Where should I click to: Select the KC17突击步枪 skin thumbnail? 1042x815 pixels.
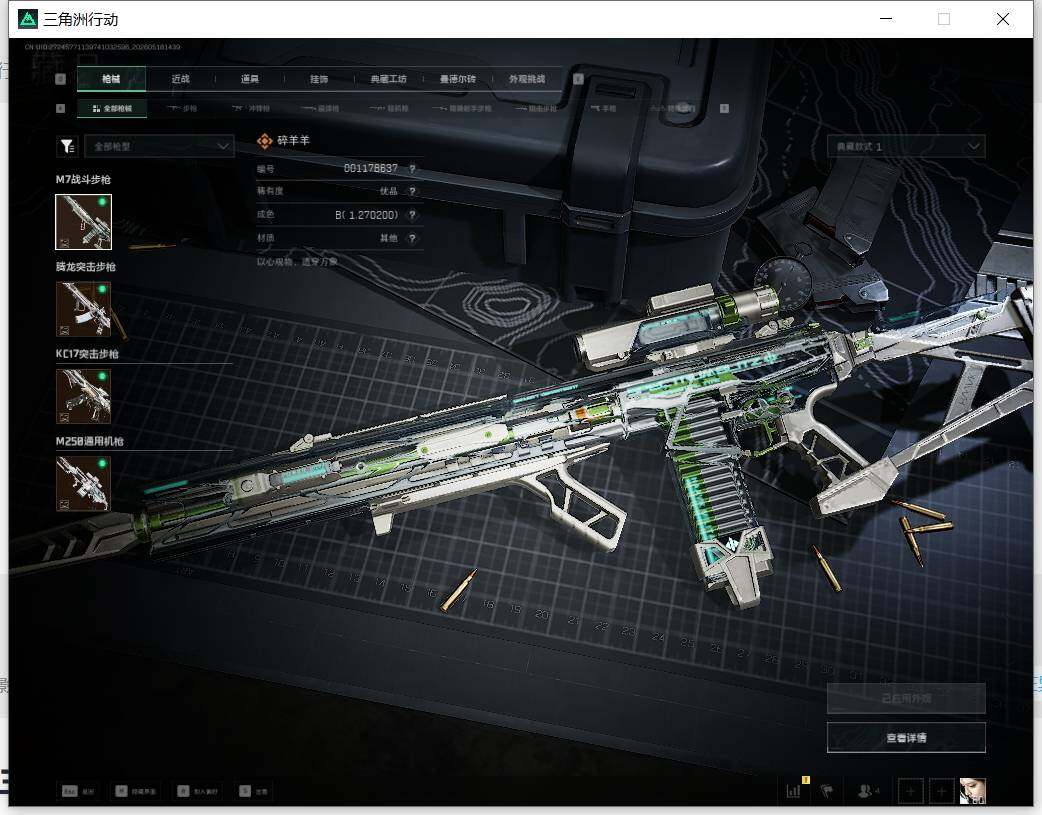tap(83, 396)
